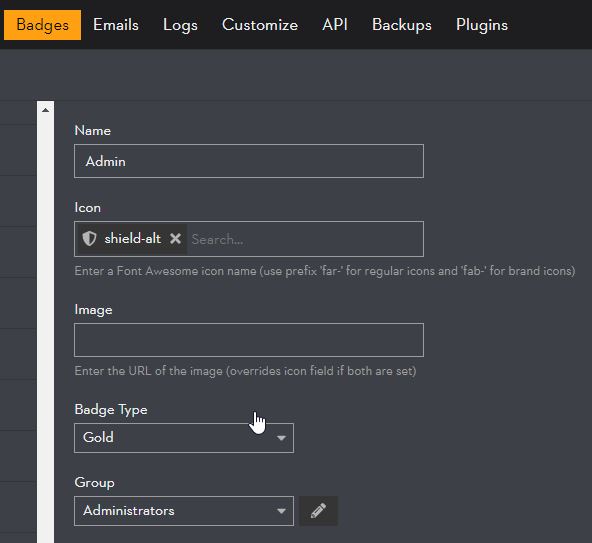Image resolution: width=592 pixels, height=543 pixels.
Task: Select the Gold badge type combo box
Action: [x=184, y=438]
